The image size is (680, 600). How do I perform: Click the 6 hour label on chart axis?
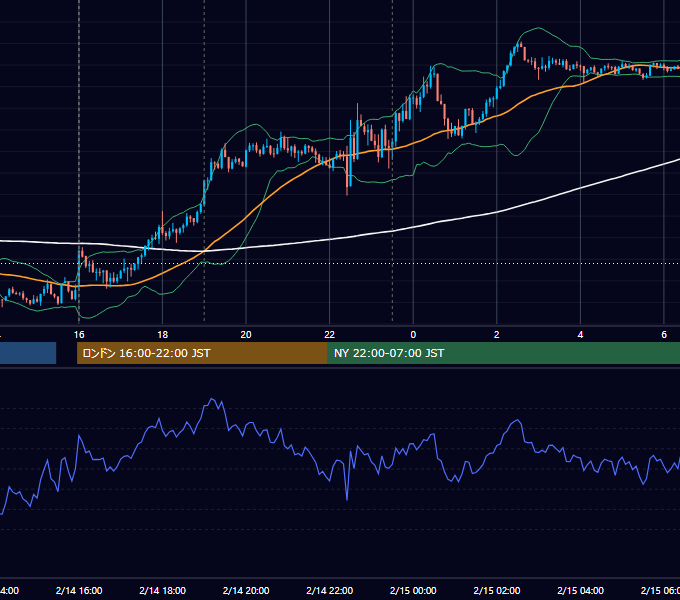pos(664,335)
